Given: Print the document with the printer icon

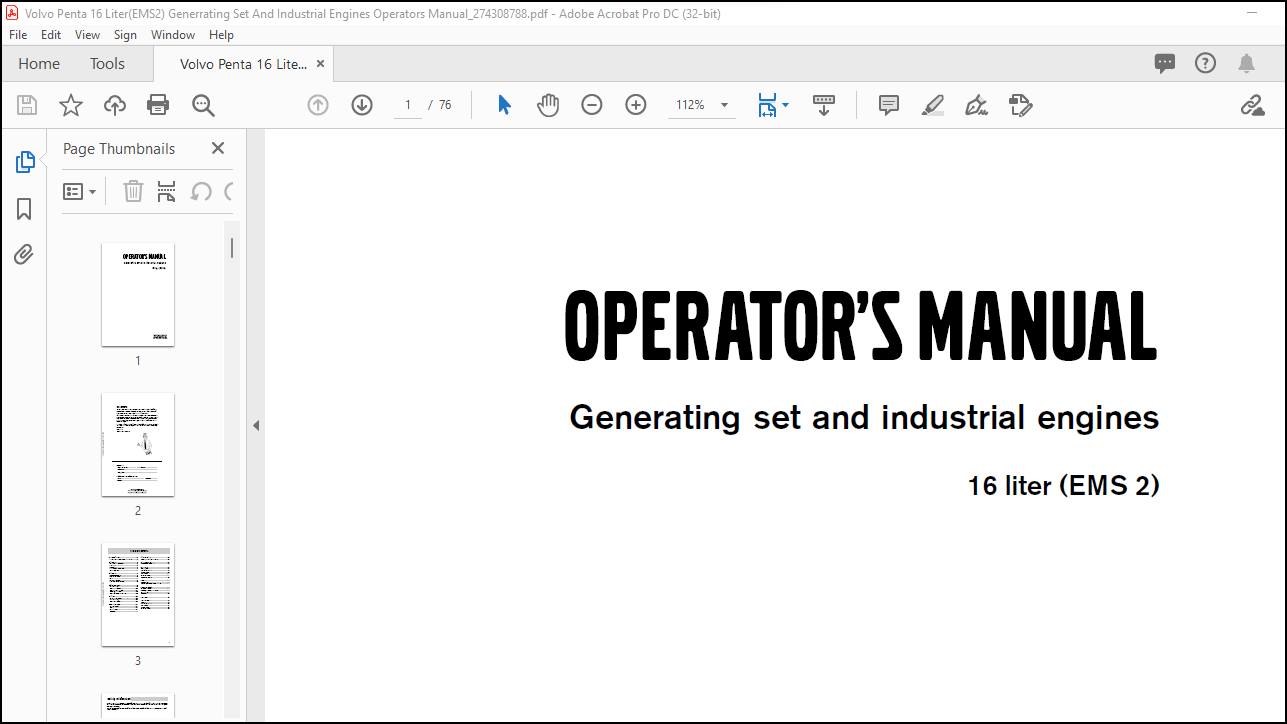Looking at the screenshot, I should tap(158, 105).
